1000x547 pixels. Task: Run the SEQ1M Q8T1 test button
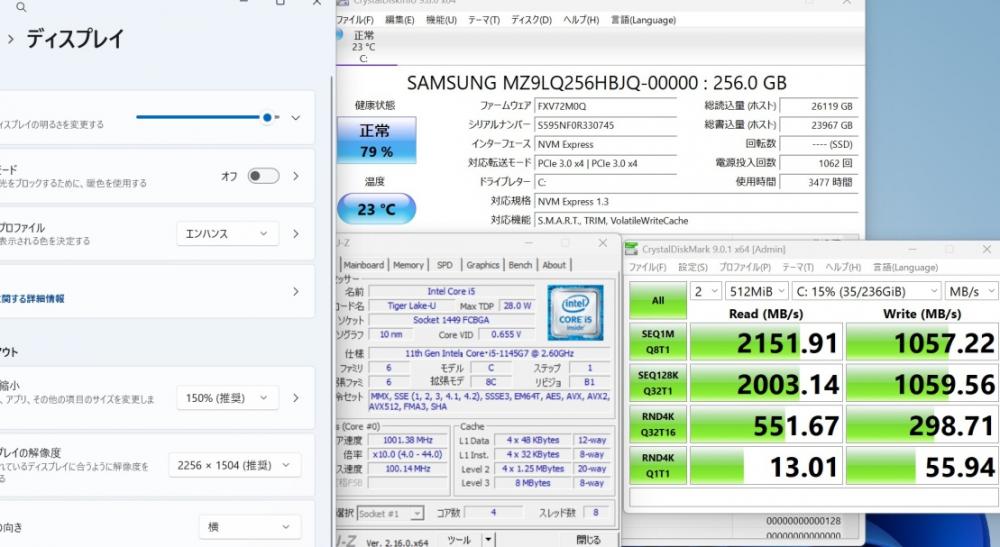[x=658, y=342]
